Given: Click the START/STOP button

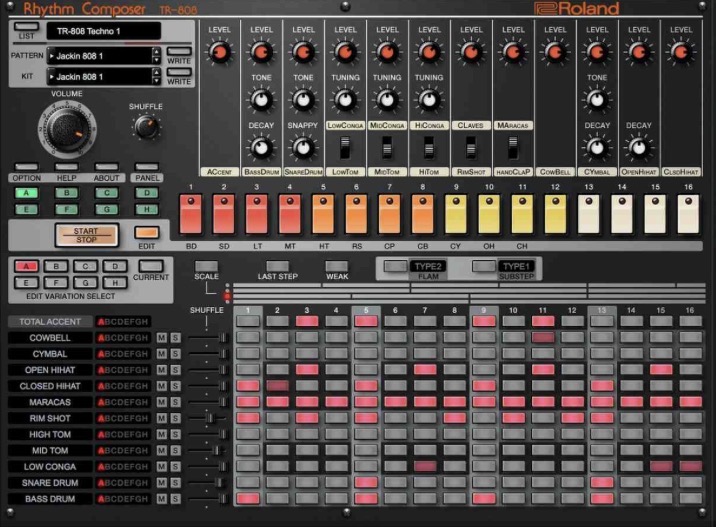Looking at the screenshot, I should click(86, 235).
